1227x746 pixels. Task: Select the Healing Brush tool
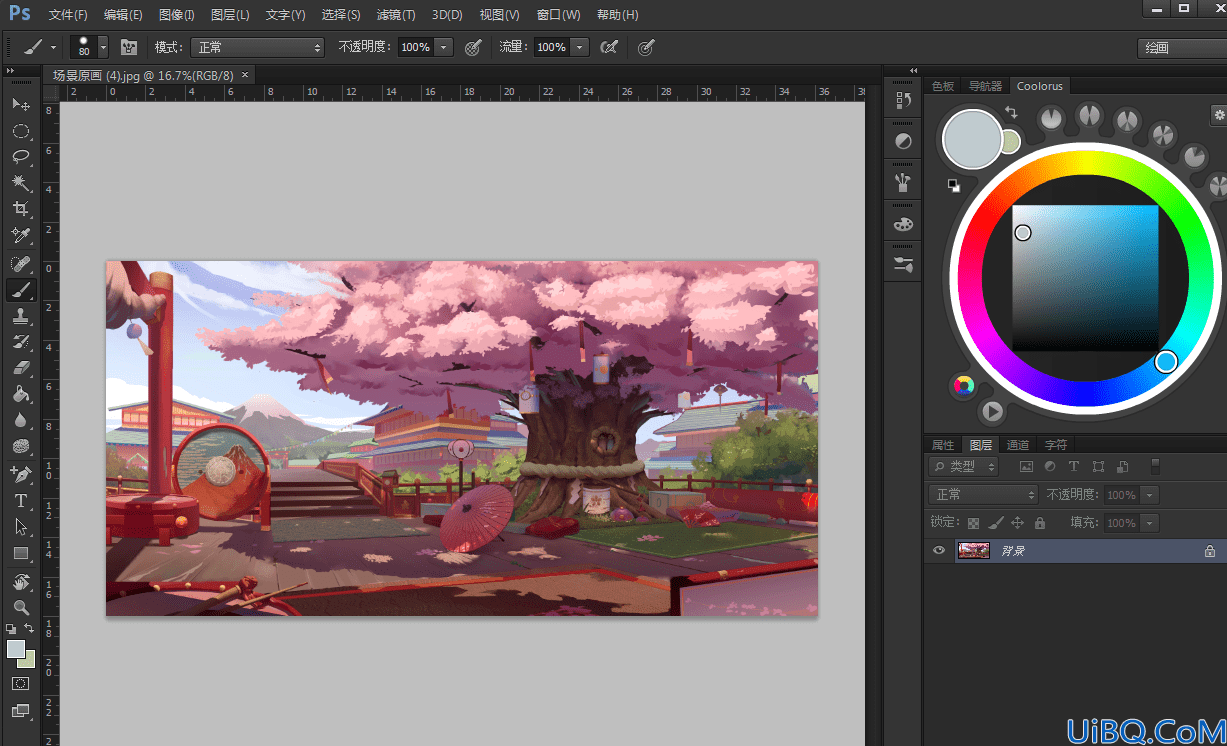[x=20, y=264]
